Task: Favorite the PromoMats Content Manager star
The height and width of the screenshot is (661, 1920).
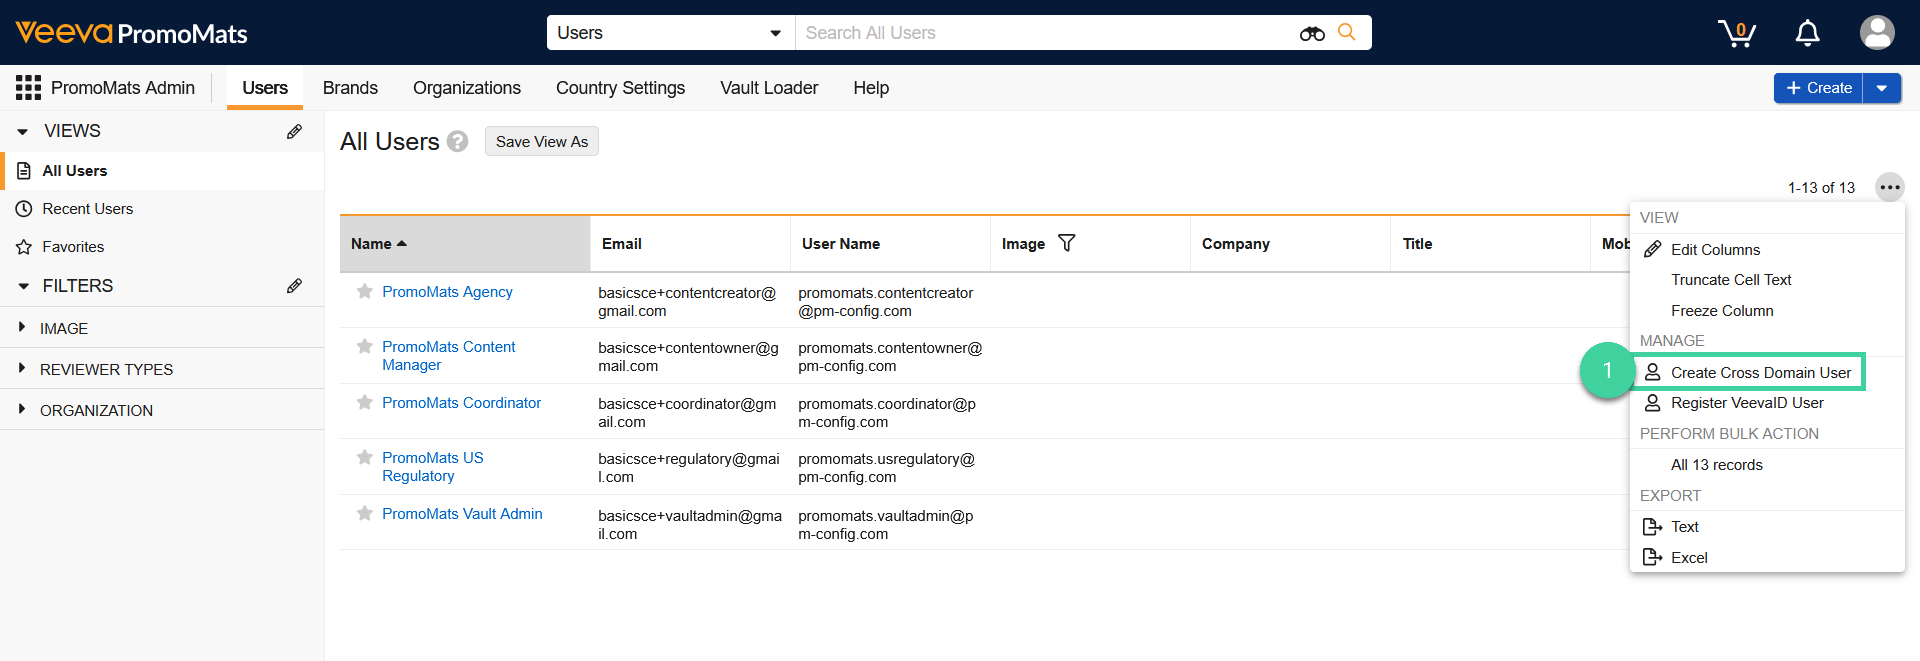Action: [x=365, y=346]
